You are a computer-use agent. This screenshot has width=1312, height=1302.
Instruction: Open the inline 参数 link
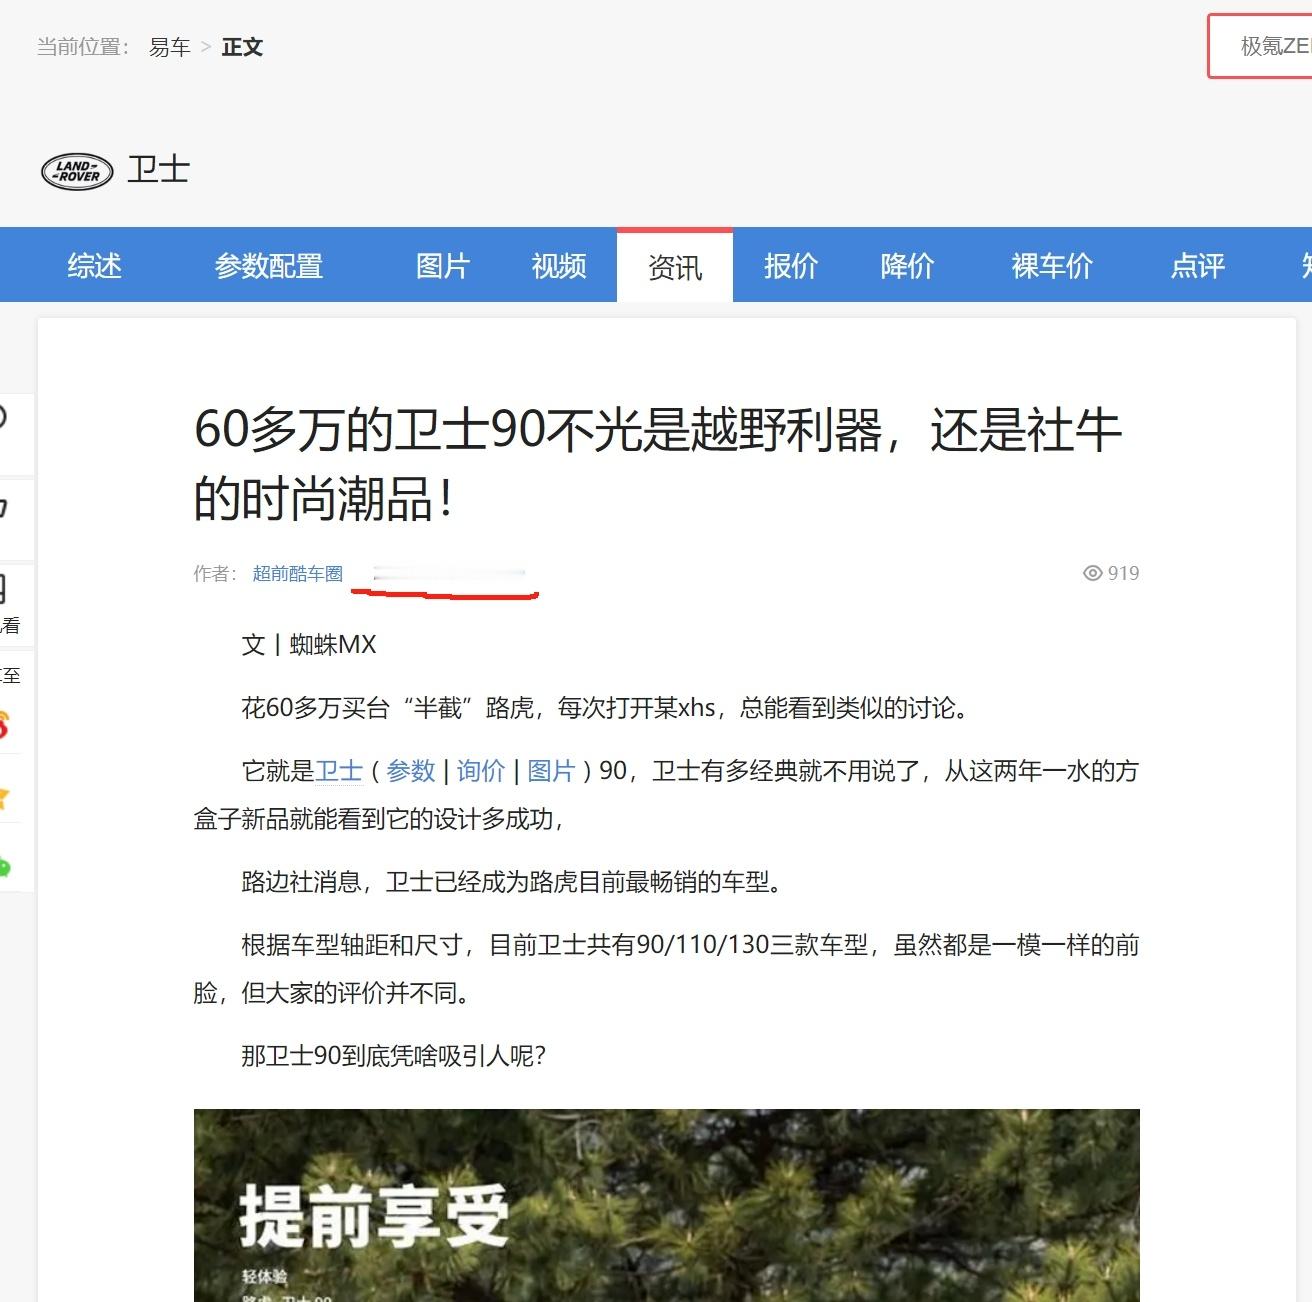411,771
